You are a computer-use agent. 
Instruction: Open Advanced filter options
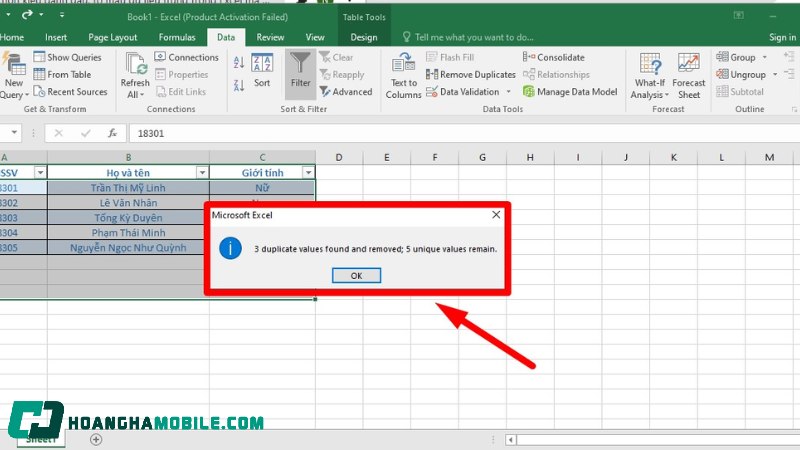click(x=346, y=92)
